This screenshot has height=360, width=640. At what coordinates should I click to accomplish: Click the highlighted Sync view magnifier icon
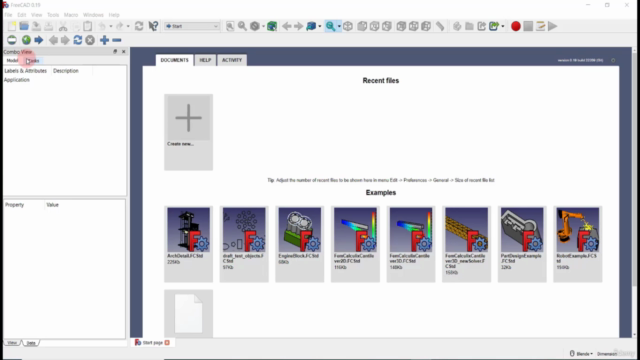pos(330,26)
